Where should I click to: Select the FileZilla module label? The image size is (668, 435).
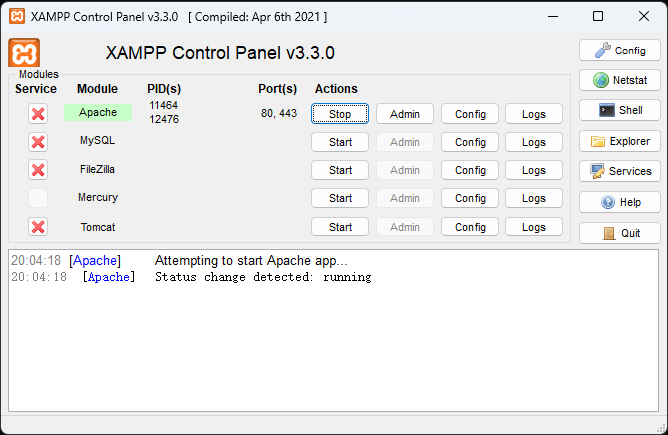pyautogui.click(x=98, y=169)
